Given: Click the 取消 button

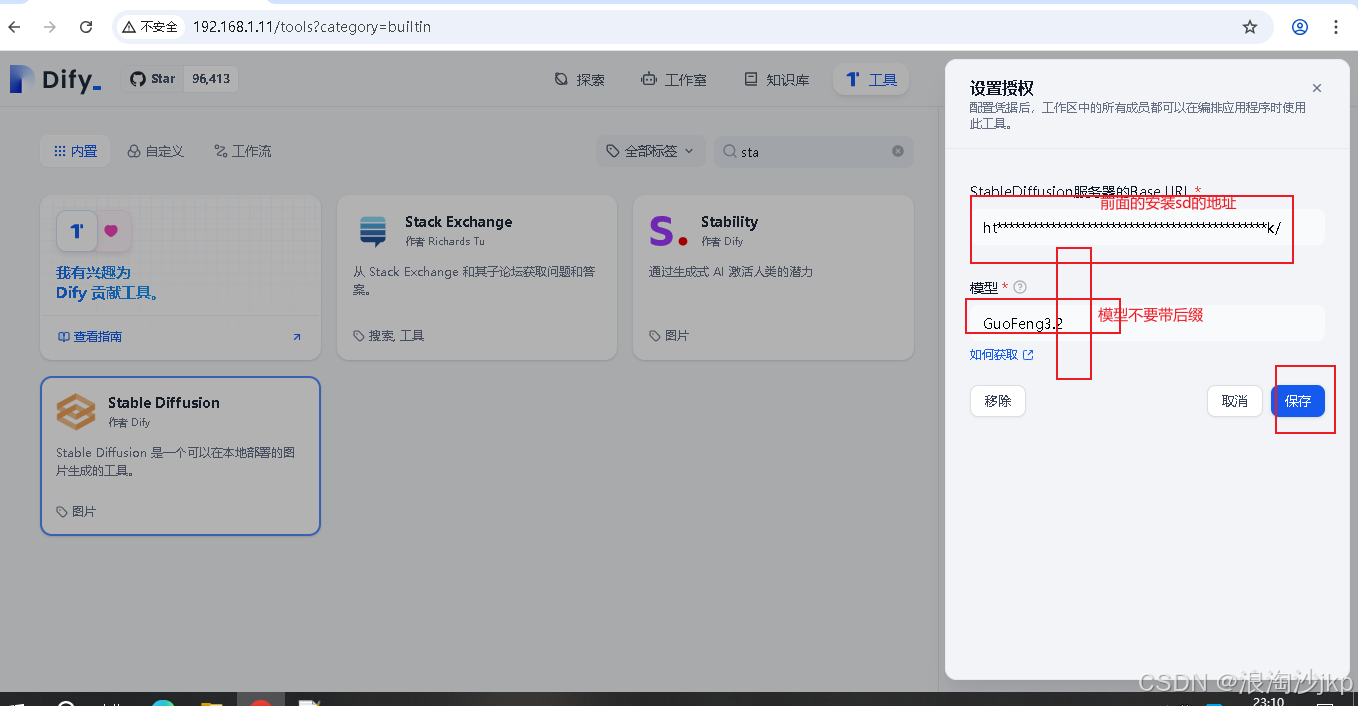Looking at the screenshot, I should pos(1235,401).
